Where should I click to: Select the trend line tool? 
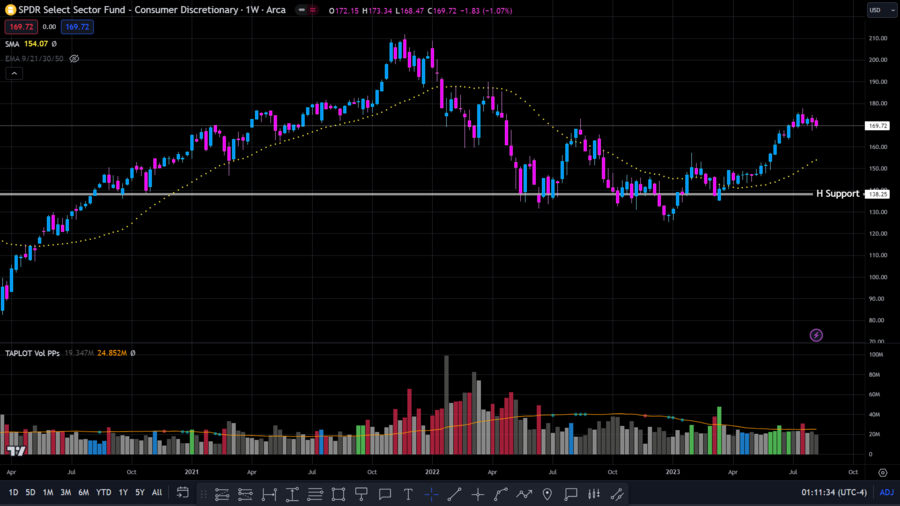(x=454, y=494)
